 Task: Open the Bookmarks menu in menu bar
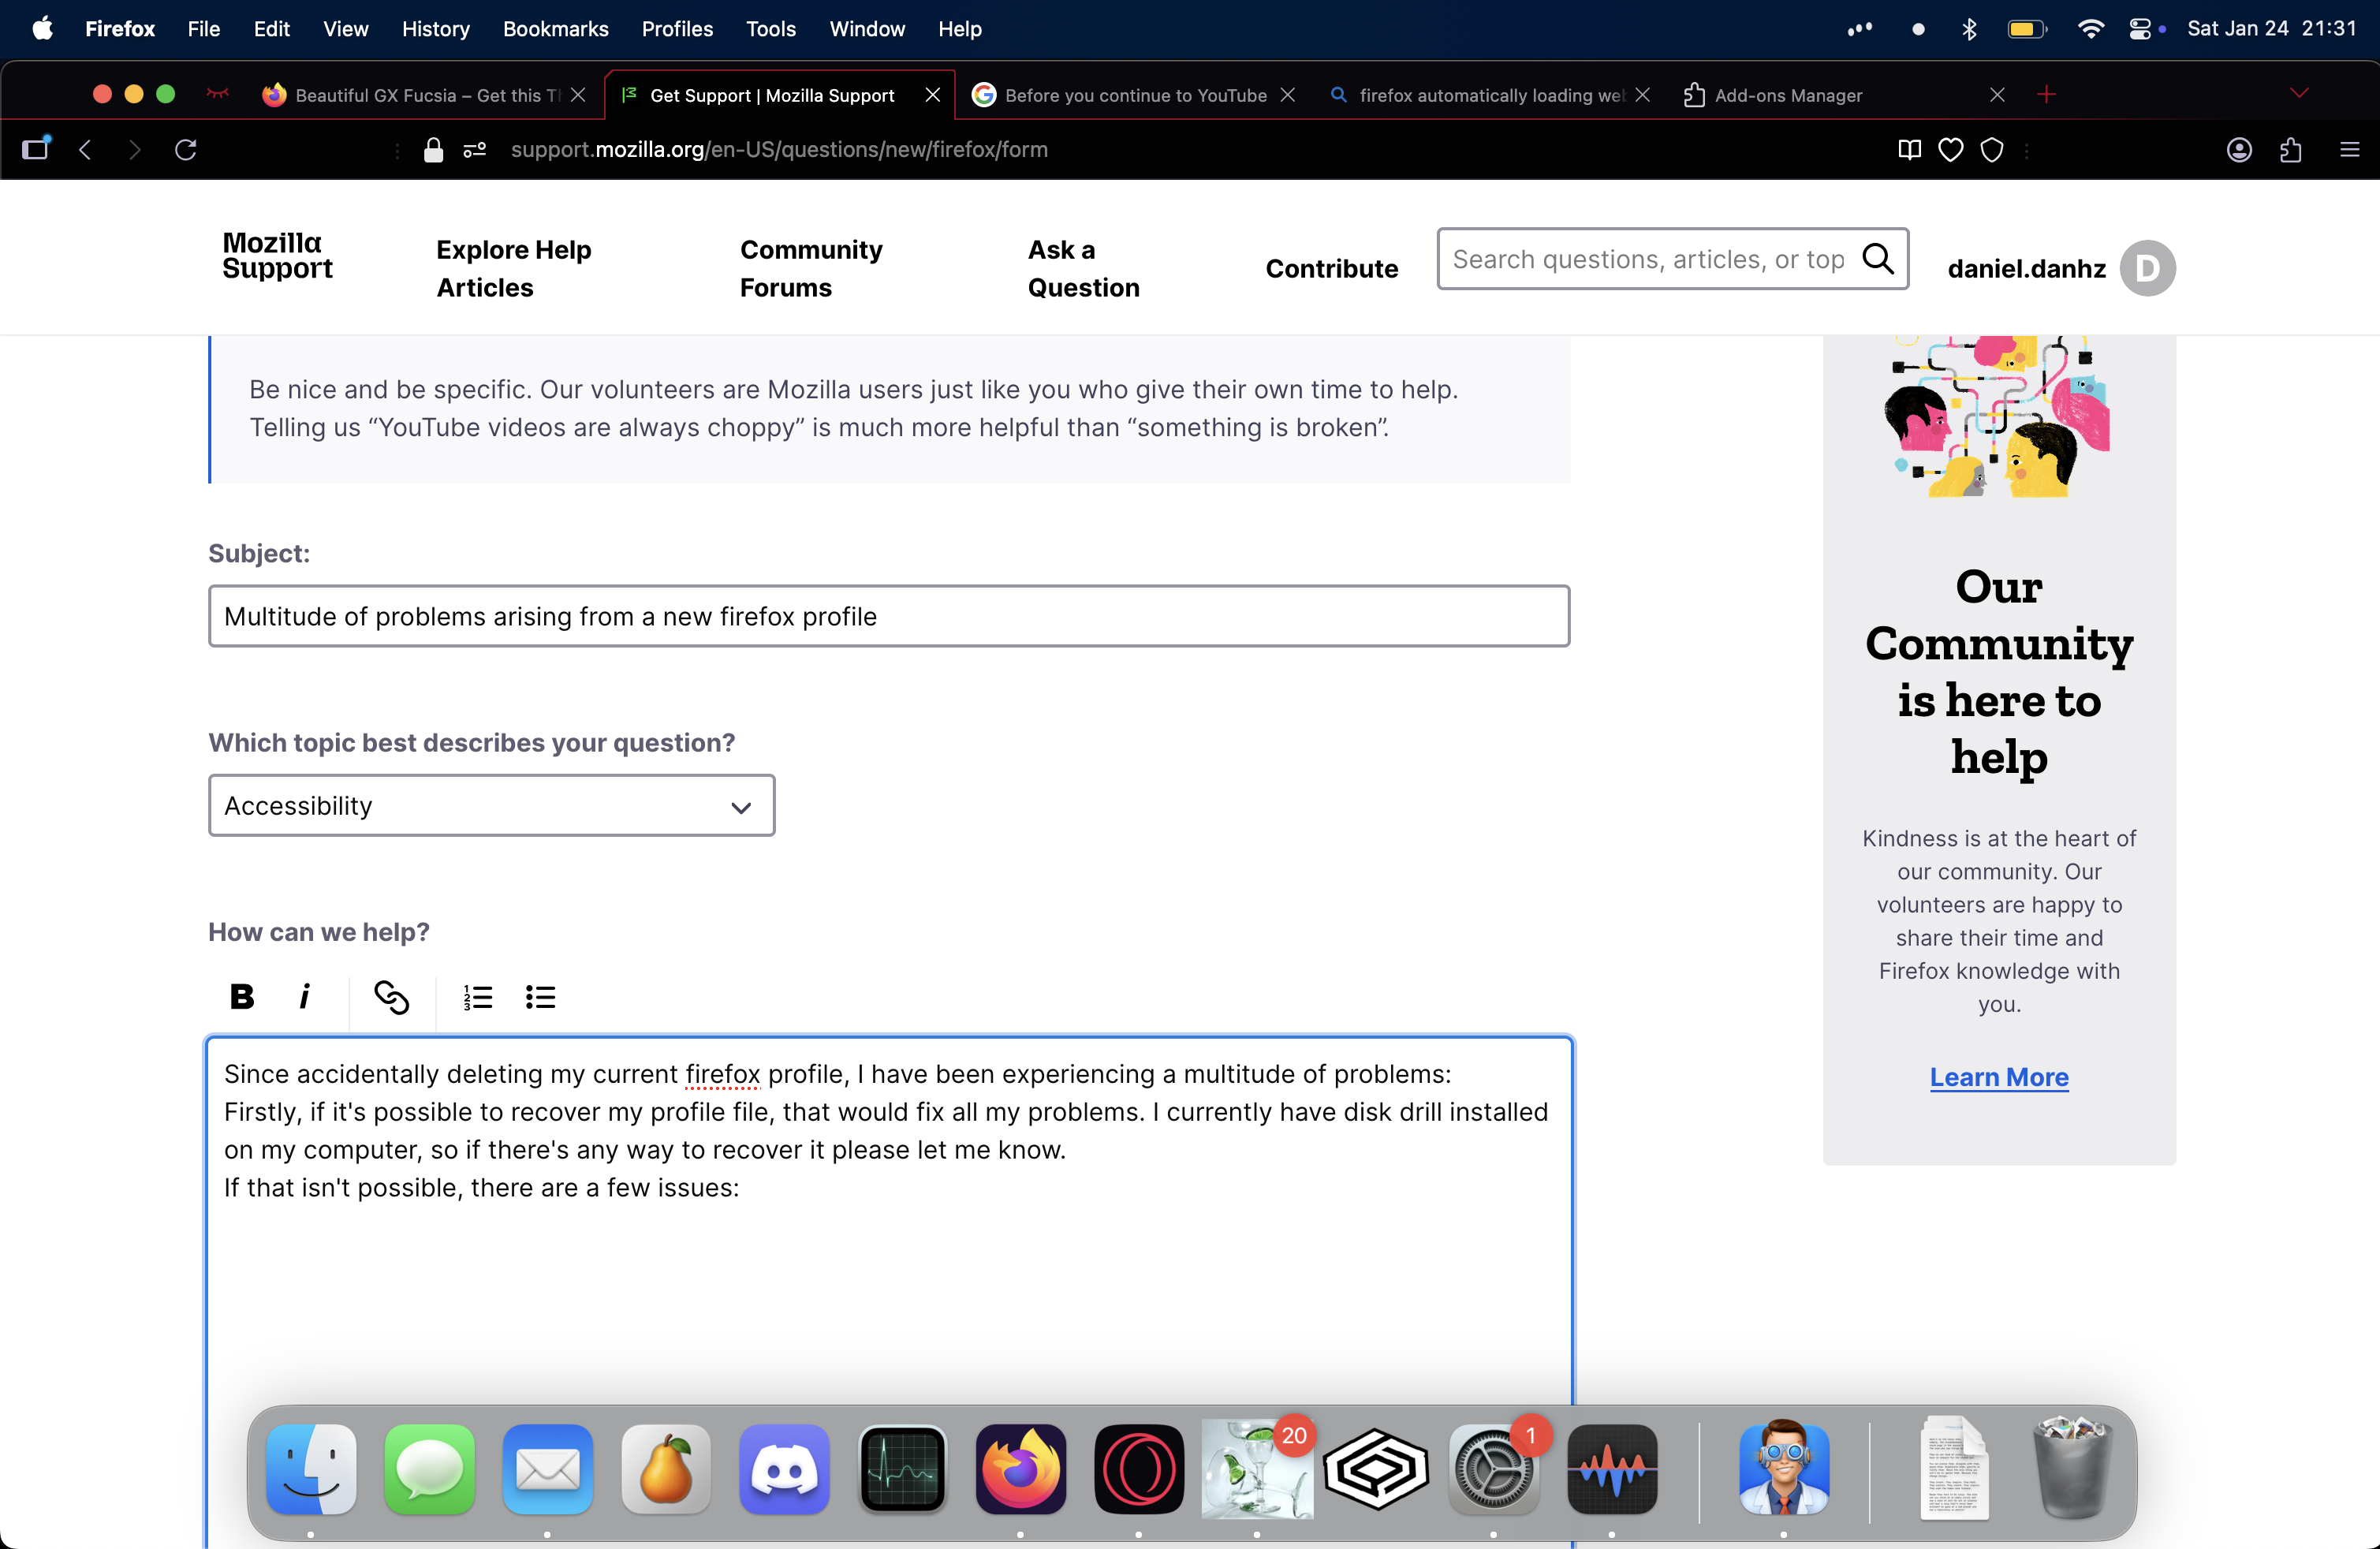point(555,29)
